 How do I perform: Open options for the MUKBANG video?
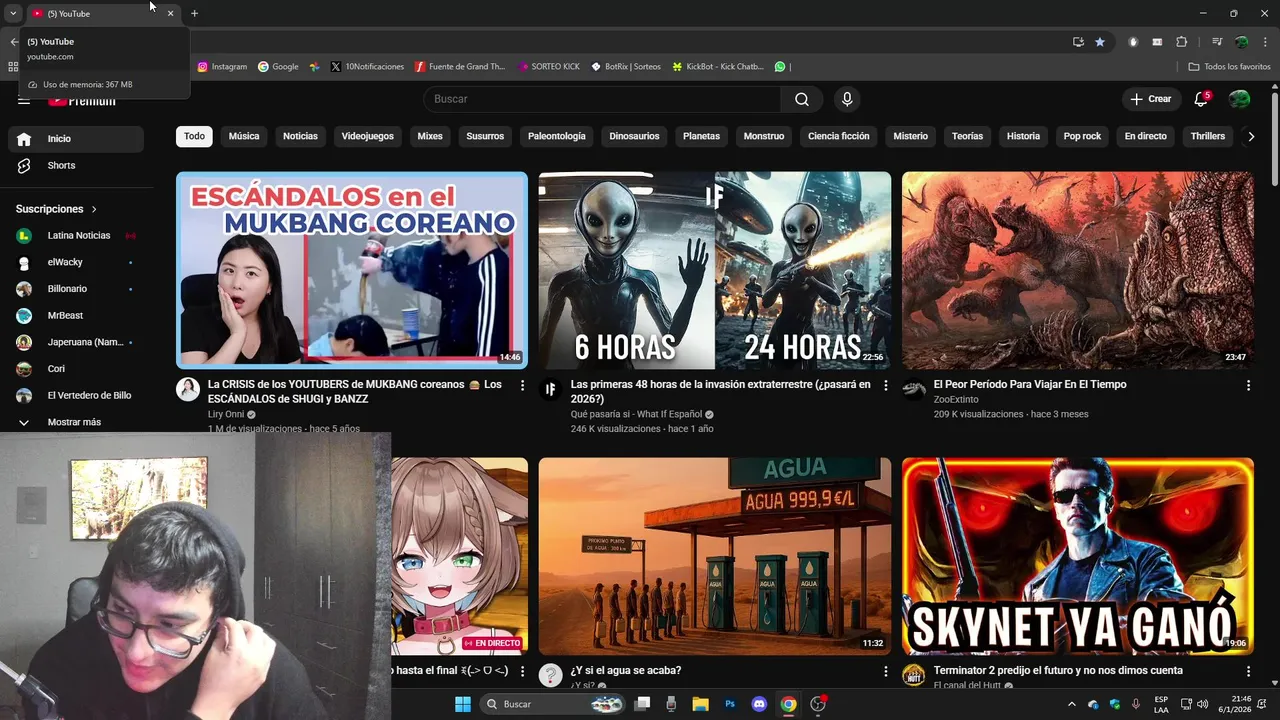(x=522, y=385)
